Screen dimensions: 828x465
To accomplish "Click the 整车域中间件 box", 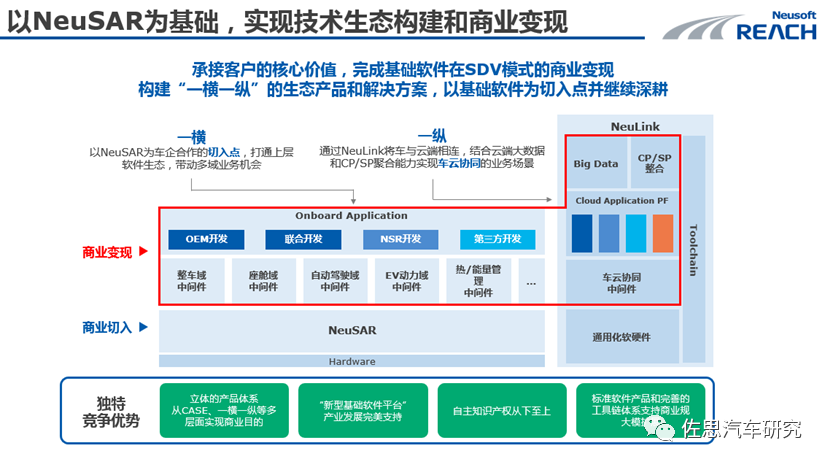I will tap(192, 280).
